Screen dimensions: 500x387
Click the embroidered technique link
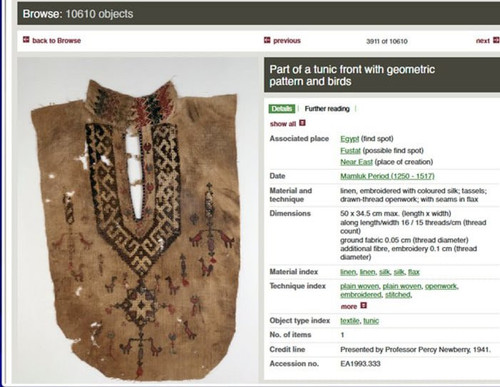click(361, 295)
